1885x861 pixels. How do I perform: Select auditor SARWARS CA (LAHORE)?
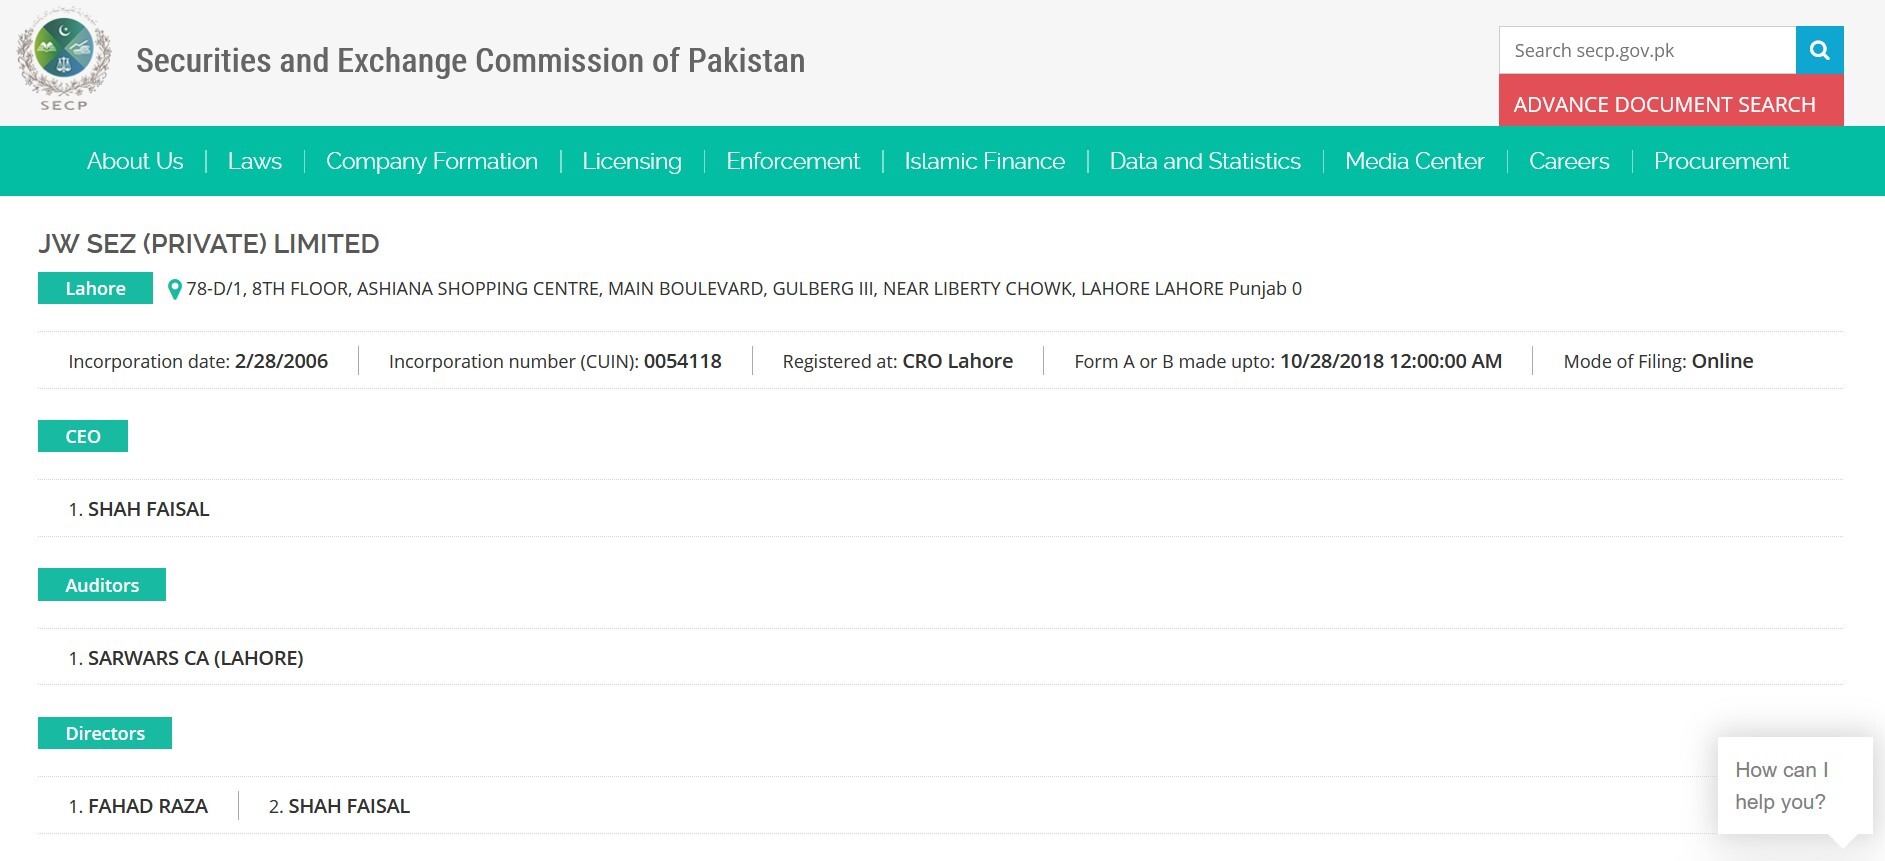click(x=196, y=658)
